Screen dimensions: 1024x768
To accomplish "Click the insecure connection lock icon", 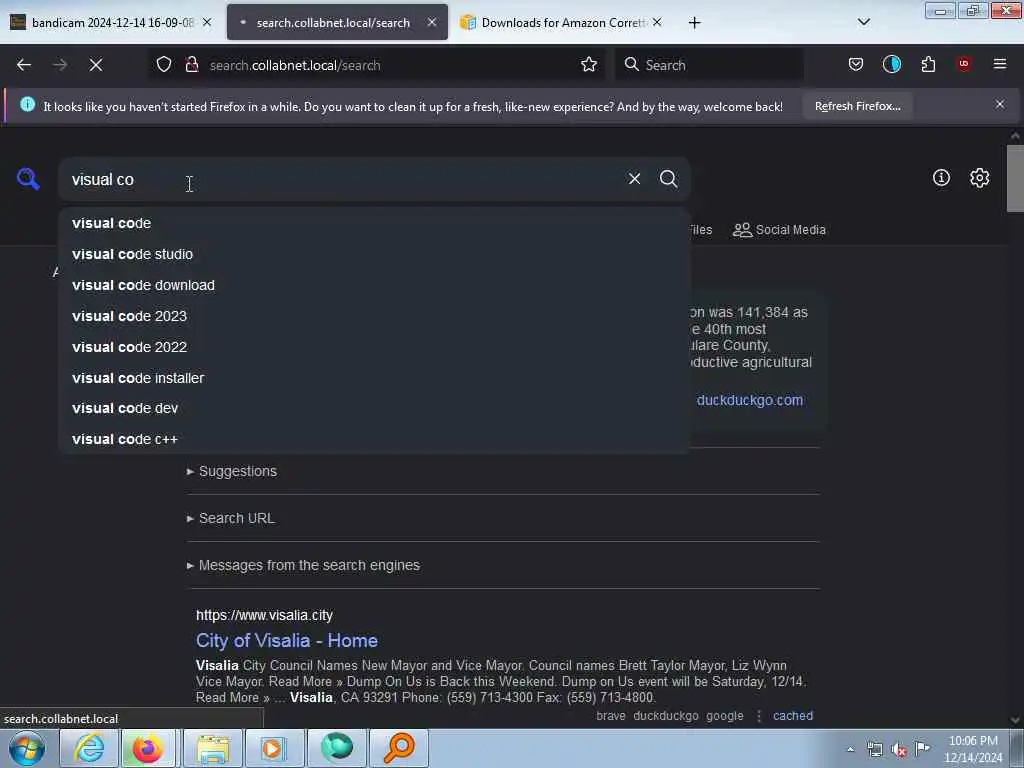I will pyautogui.click(x=192, y=65).
